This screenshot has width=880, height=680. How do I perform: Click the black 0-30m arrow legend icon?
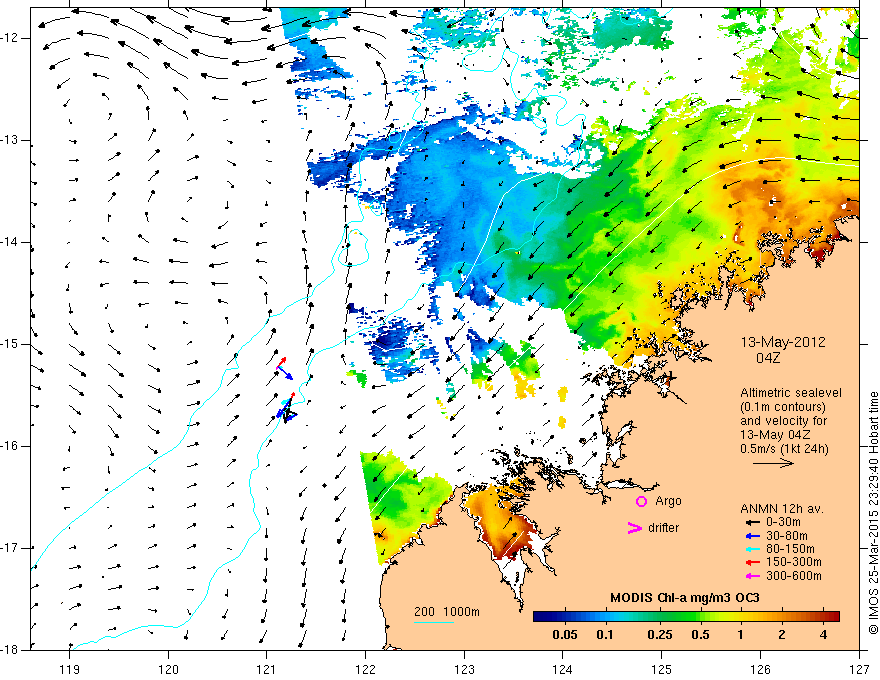coord(752,522)
